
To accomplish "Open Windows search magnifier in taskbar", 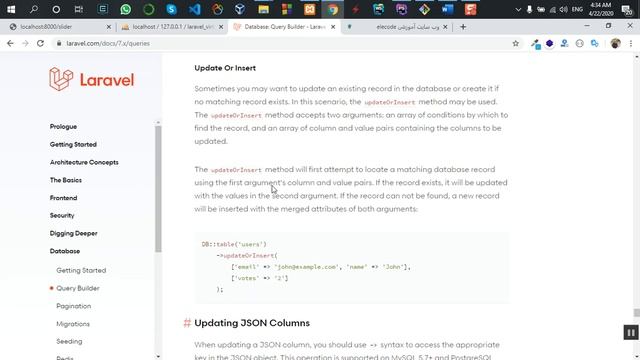I will click(34, 9).
